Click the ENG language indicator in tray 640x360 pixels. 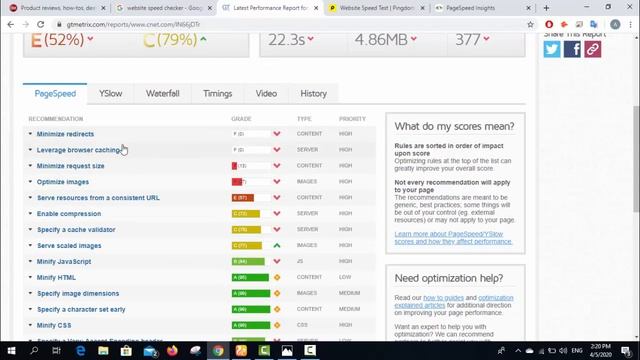577,351
